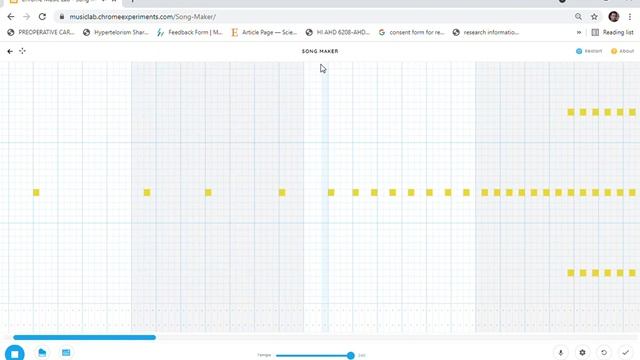Open Article Page bookmark
640x360 pixels.
[264, 32]
